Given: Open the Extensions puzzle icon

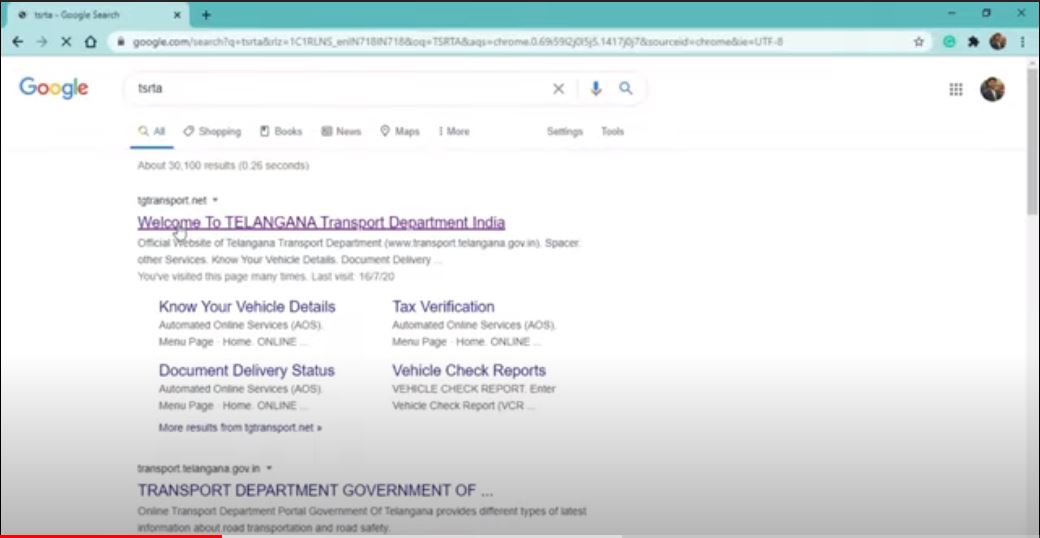Looking at the screenshot, I should pyautogui.click(x=974, y=42).
